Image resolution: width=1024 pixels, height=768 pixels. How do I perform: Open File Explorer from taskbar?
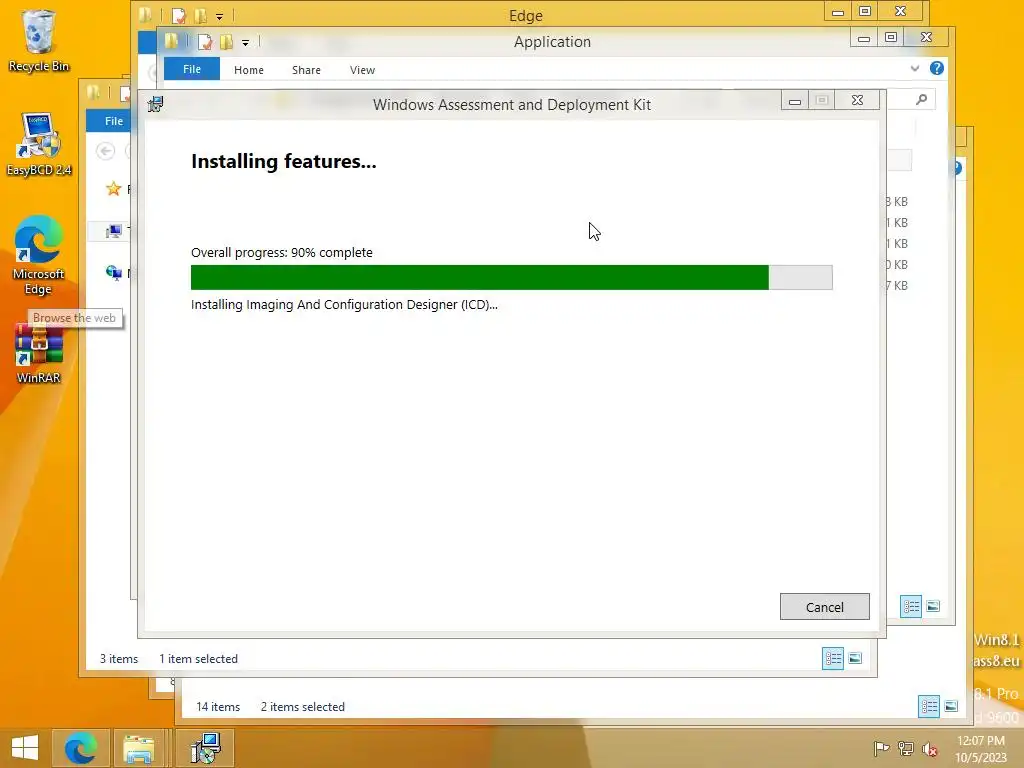pos(139,748)
